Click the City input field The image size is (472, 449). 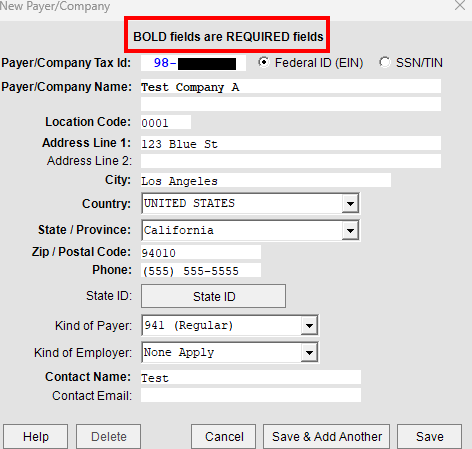(x=266, y=180)
